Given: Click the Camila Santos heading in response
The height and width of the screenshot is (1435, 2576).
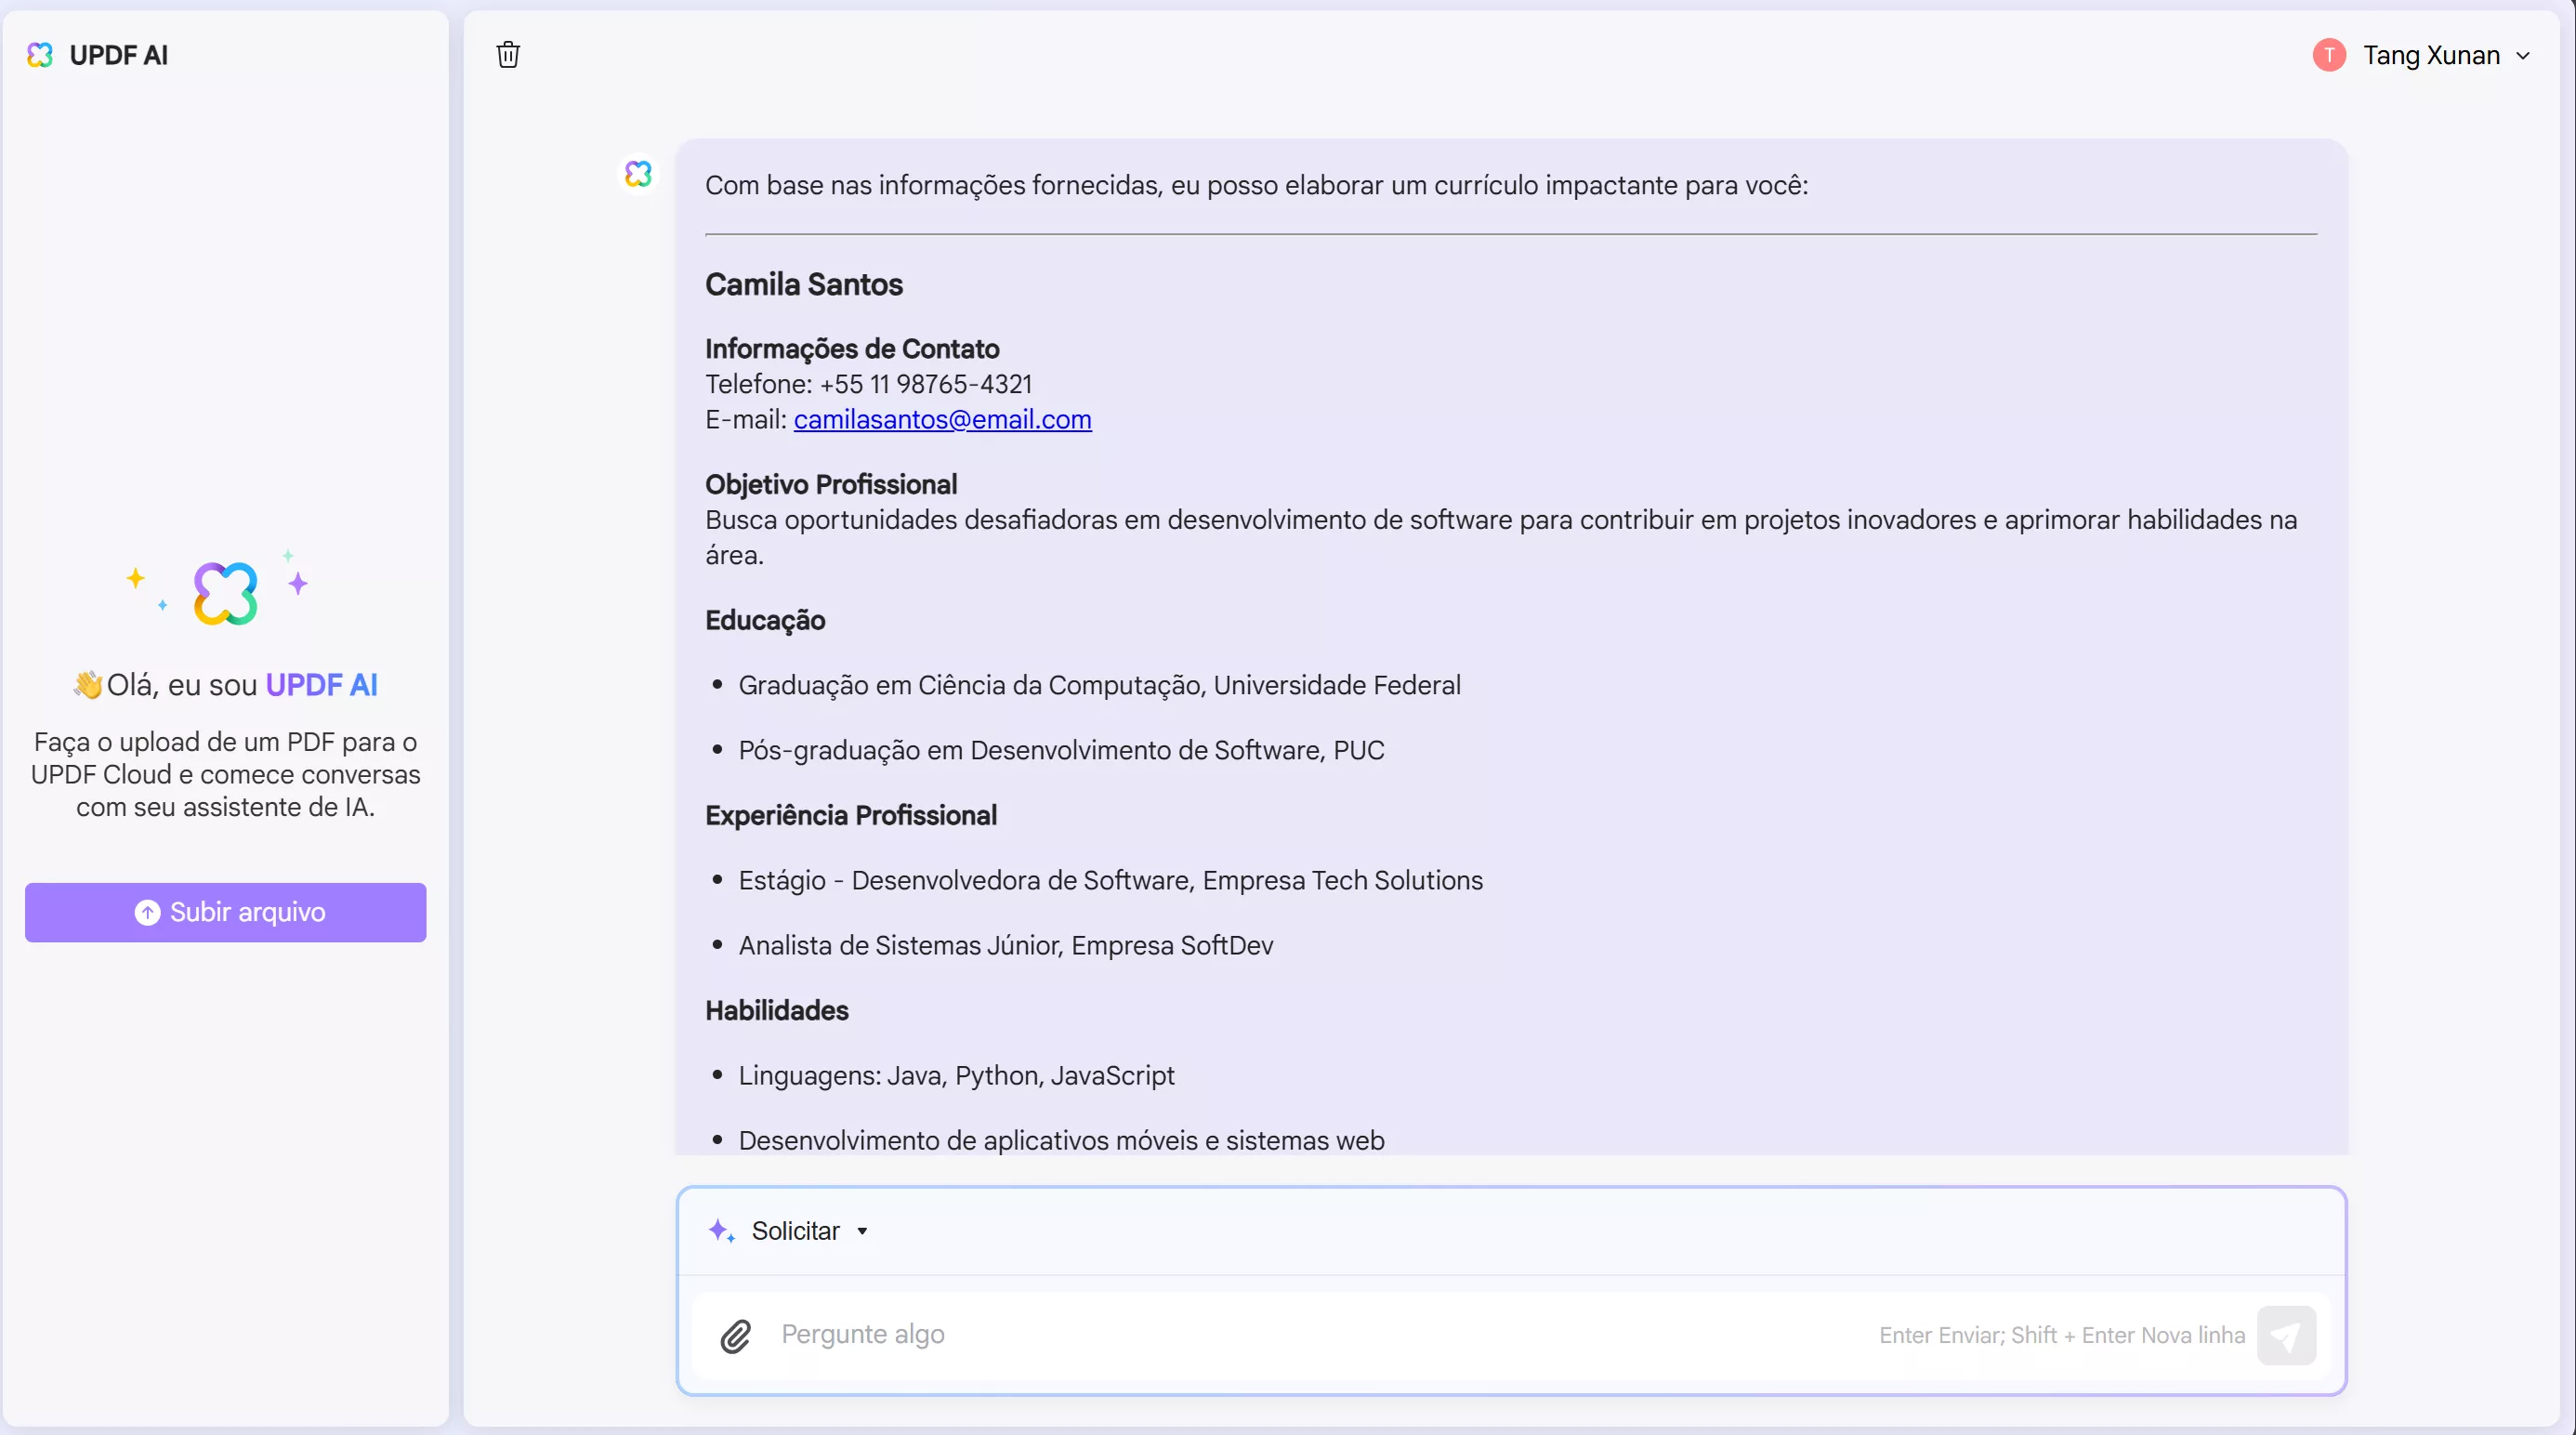Looking at the screenshot, I should tap(803, 285).
